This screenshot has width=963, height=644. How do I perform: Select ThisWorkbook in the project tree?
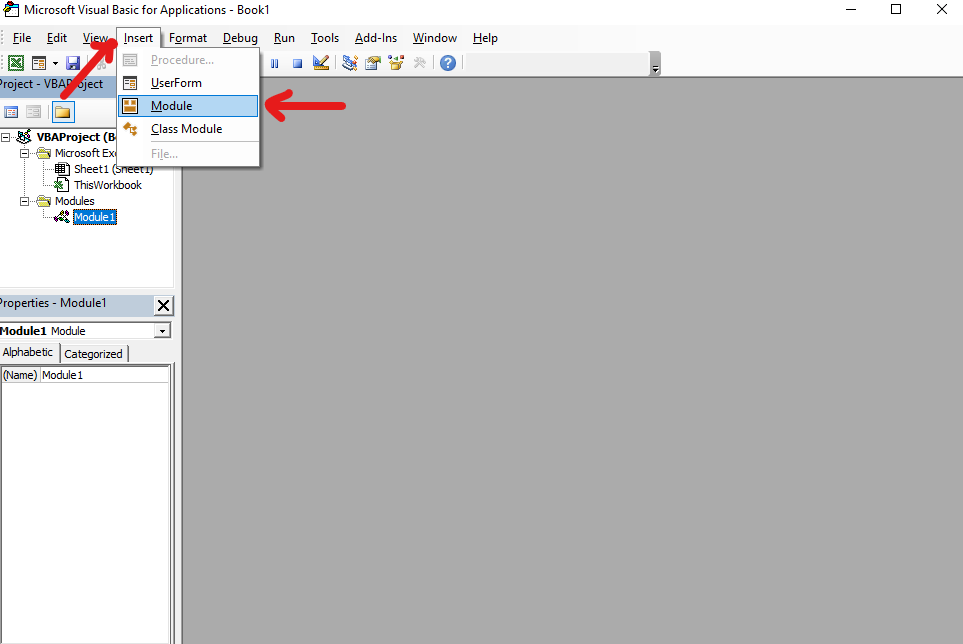(x=107, y=185)
